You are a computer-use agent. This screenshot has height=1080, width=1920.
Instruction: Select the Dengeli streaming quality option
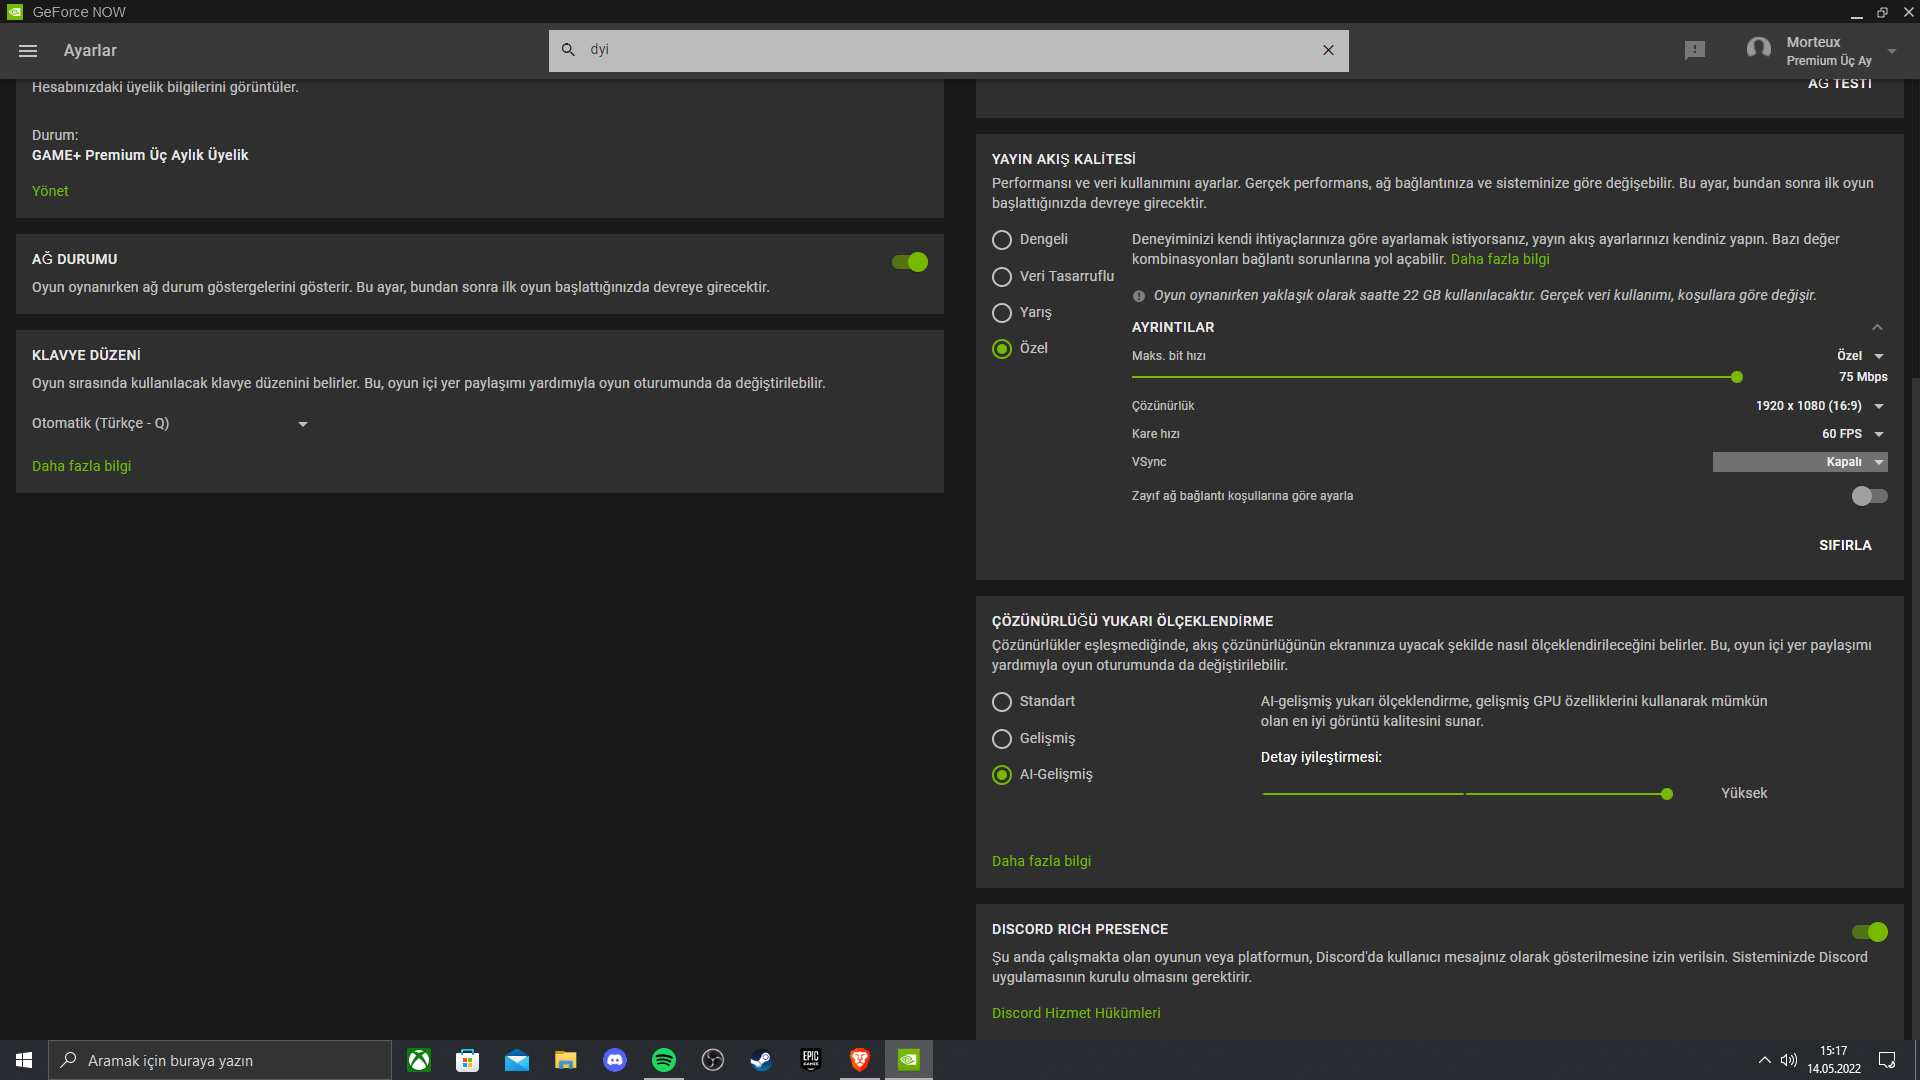[1002, 240]
